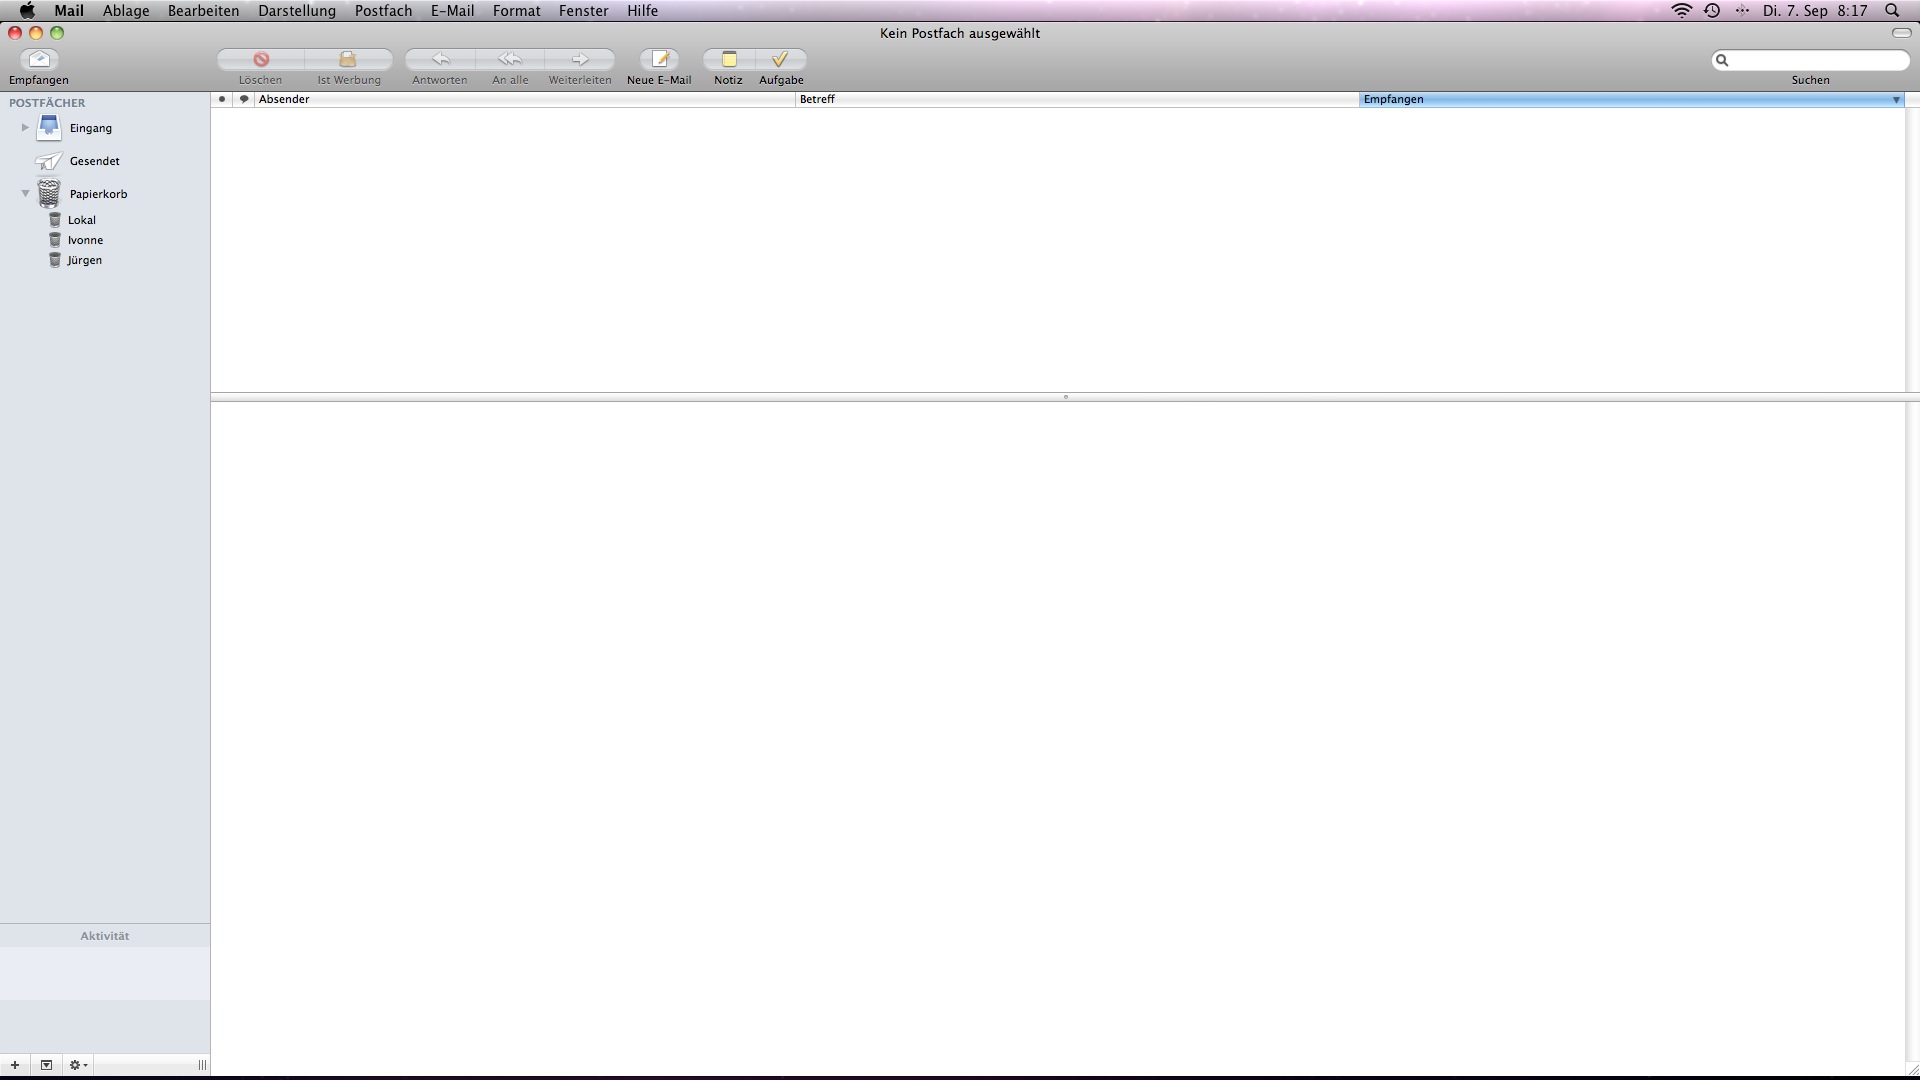Image resolution: width=1920 pixels, height=1080 pixels.
Task: Click the plus button to add a mailbox
Action: tap(15, 1065)
